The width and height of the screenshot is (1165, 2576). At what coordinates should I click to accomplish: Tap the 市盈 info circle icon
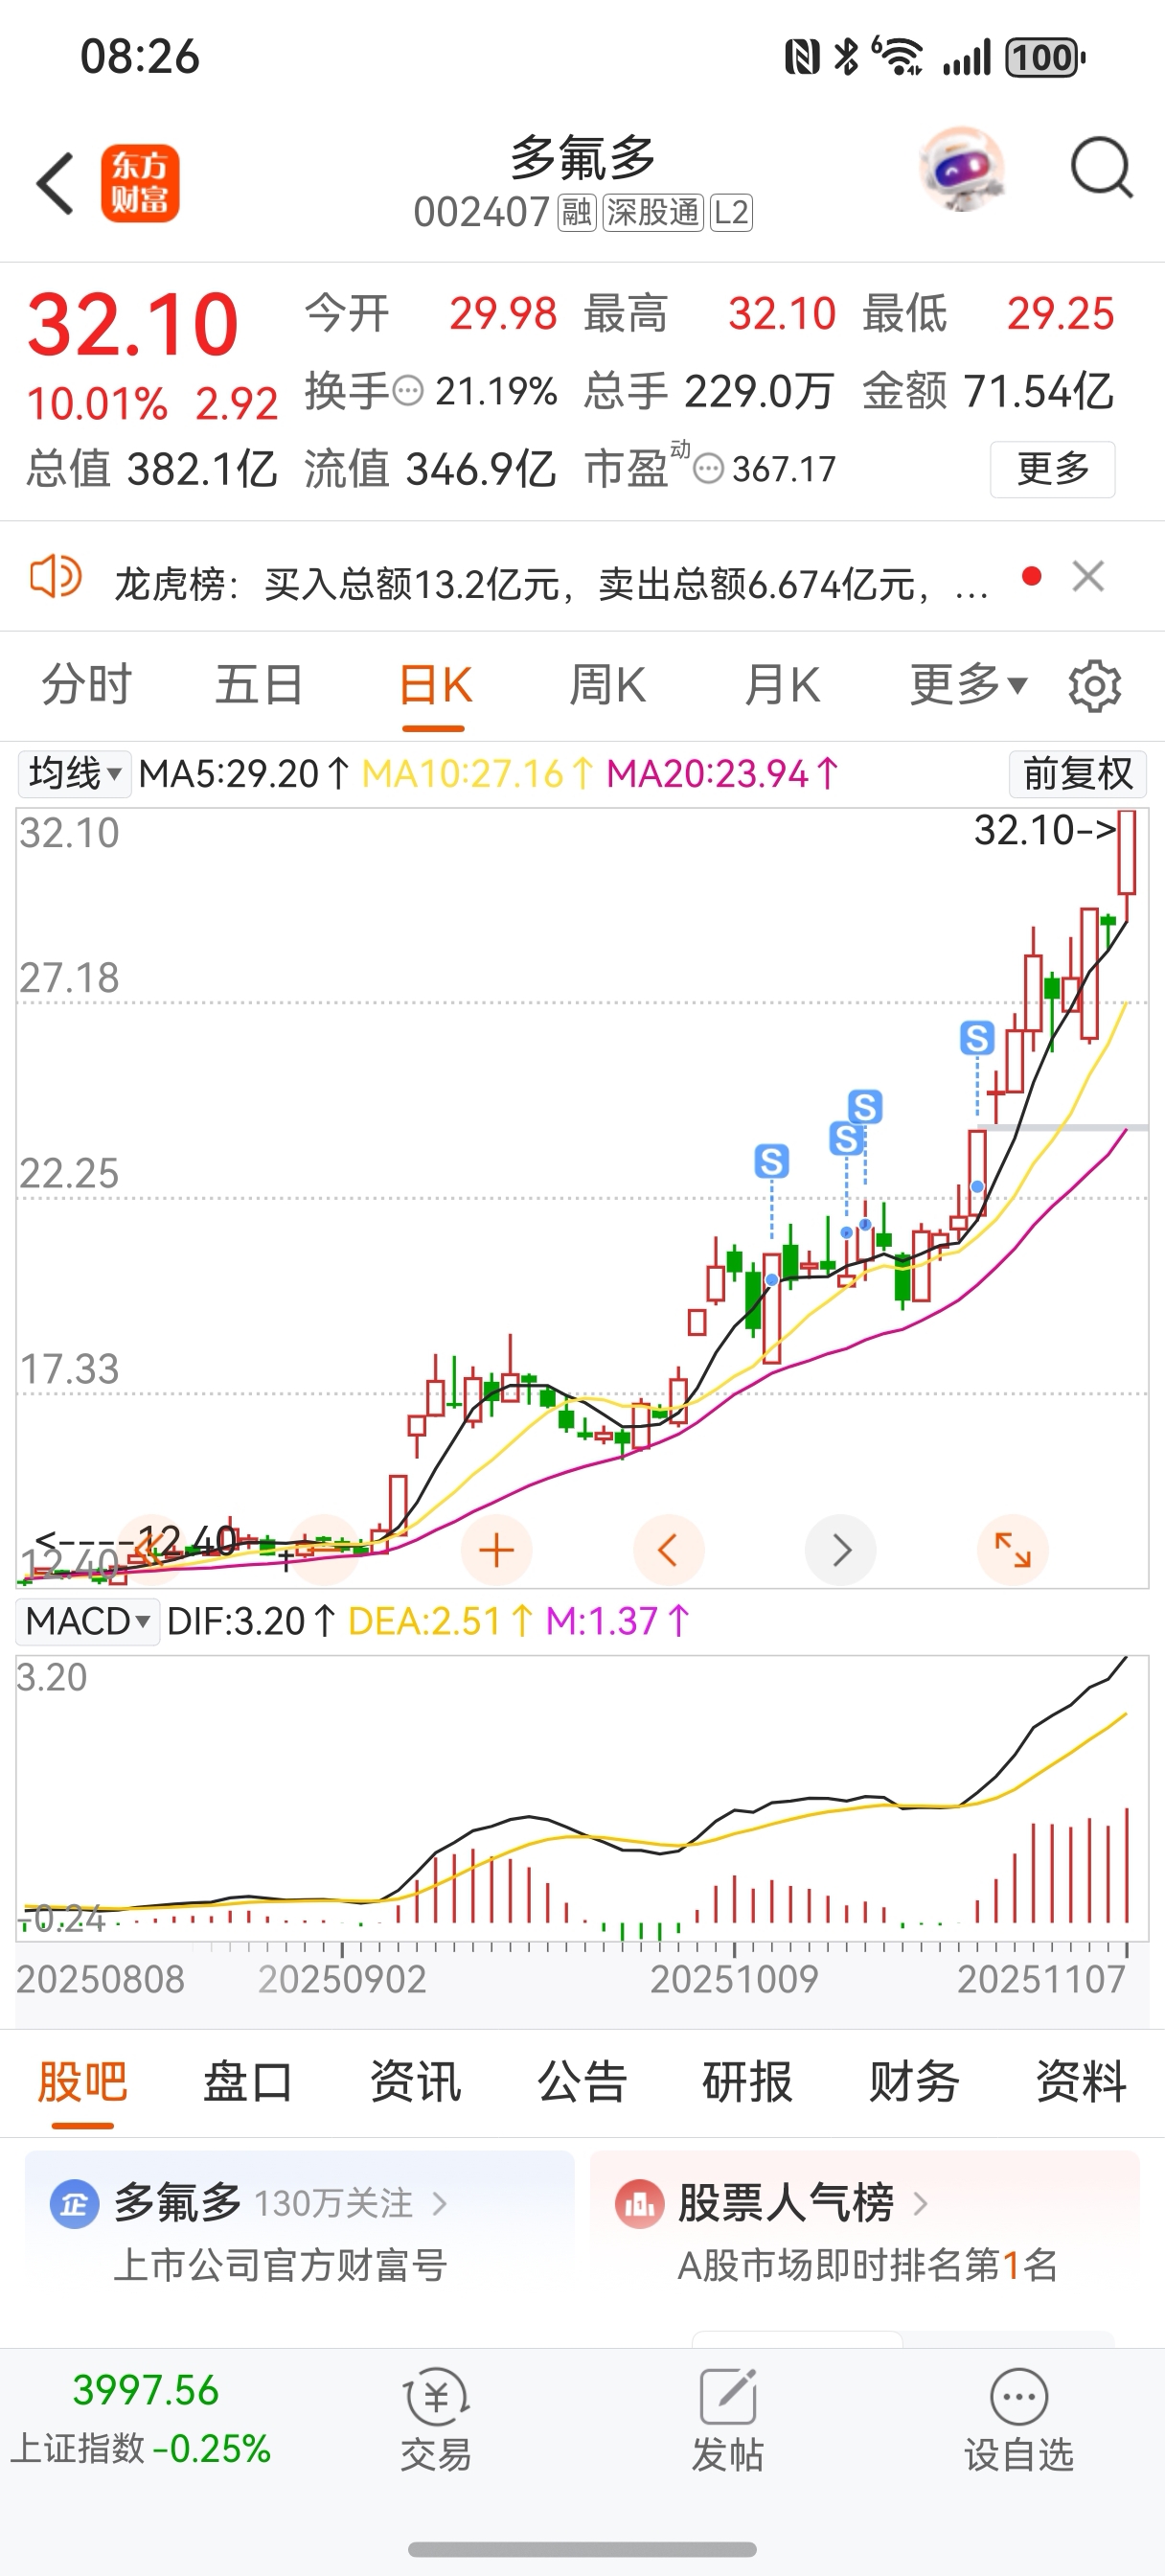[x=708, y=468]
